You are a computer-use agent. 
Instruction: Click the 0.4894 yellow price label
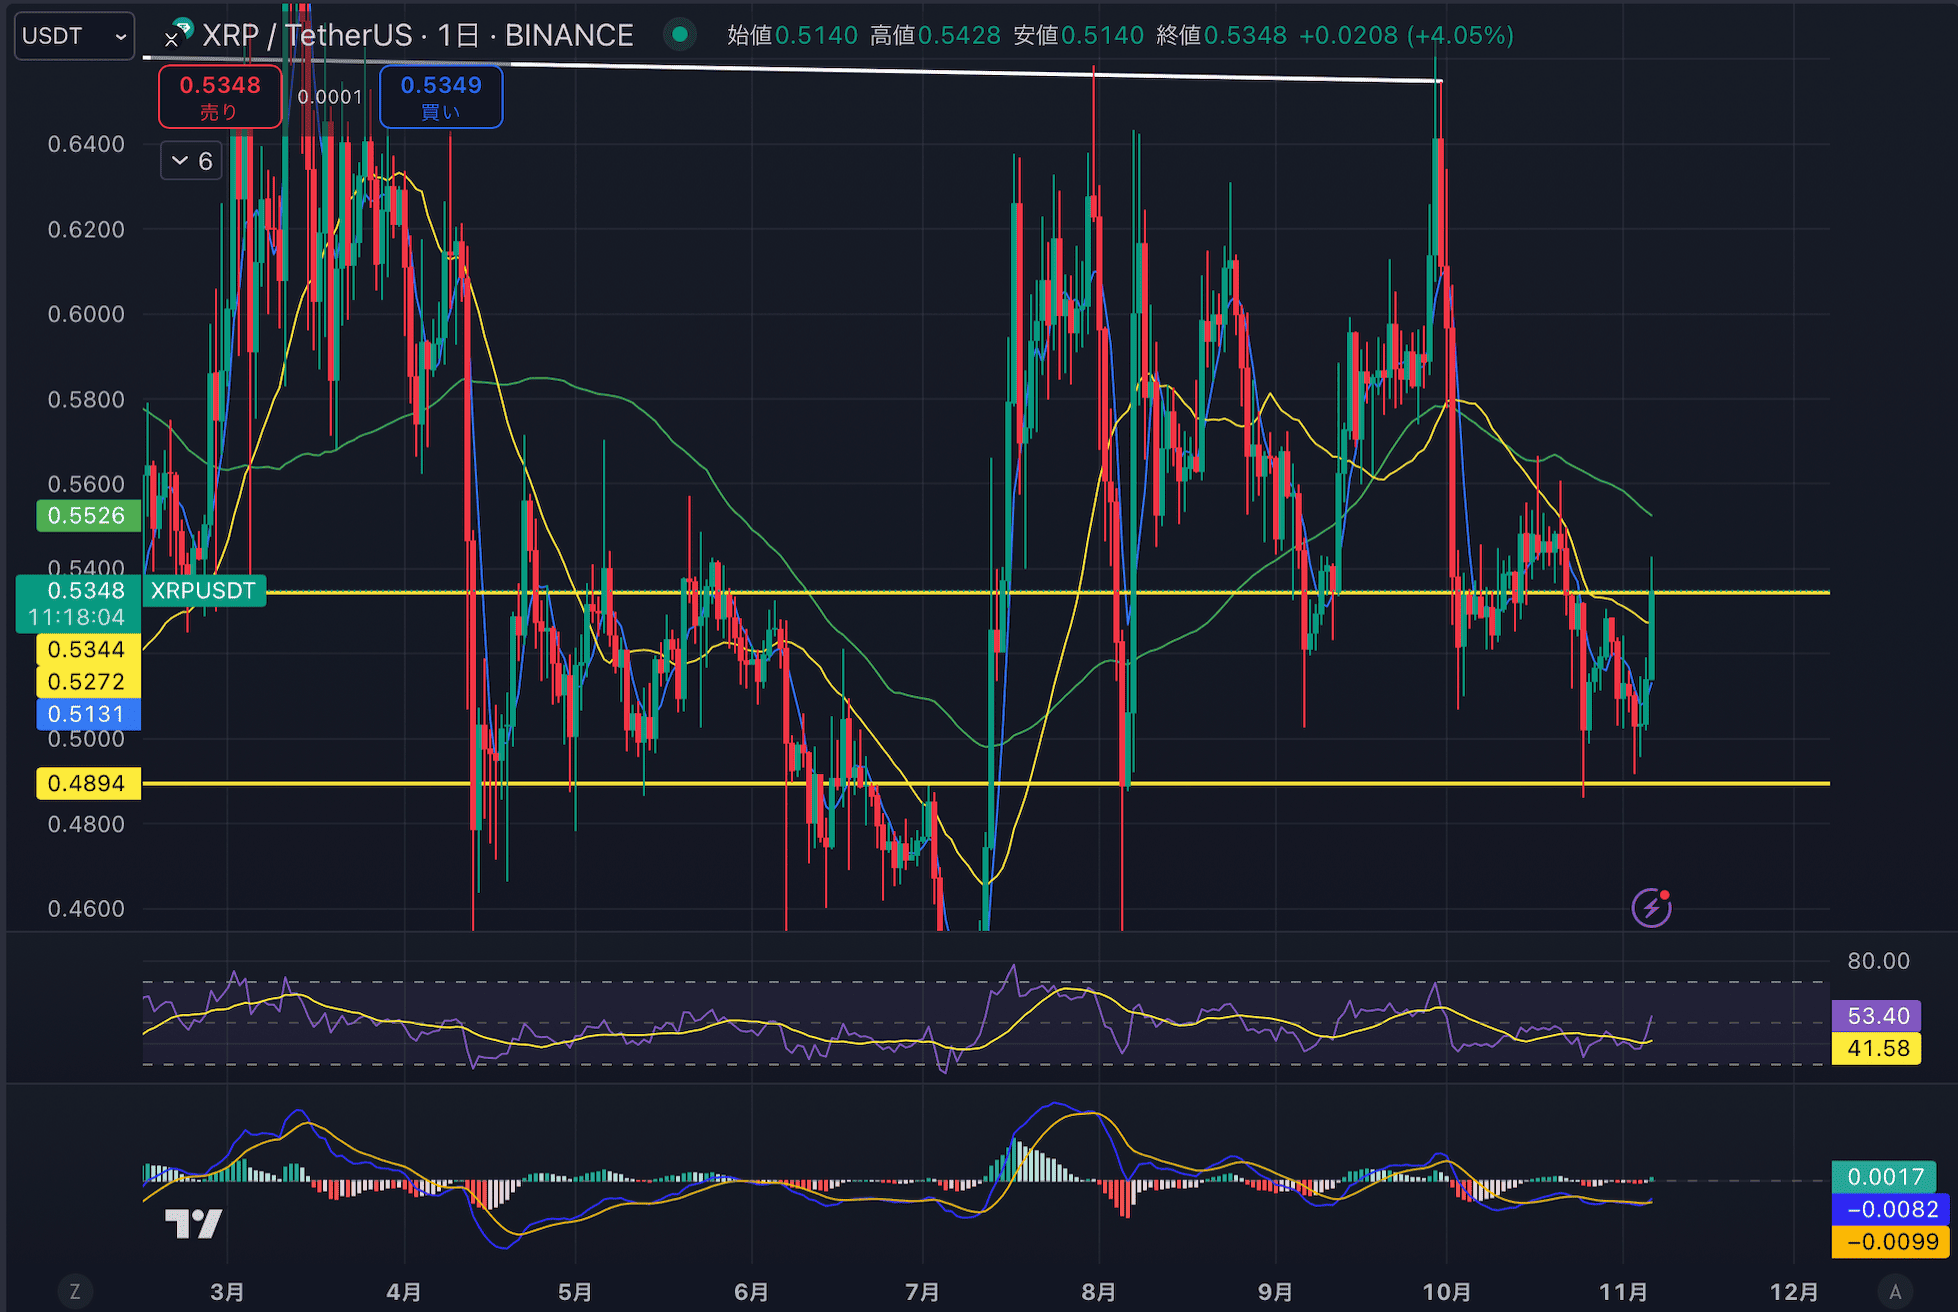click(x=87, y=783)
